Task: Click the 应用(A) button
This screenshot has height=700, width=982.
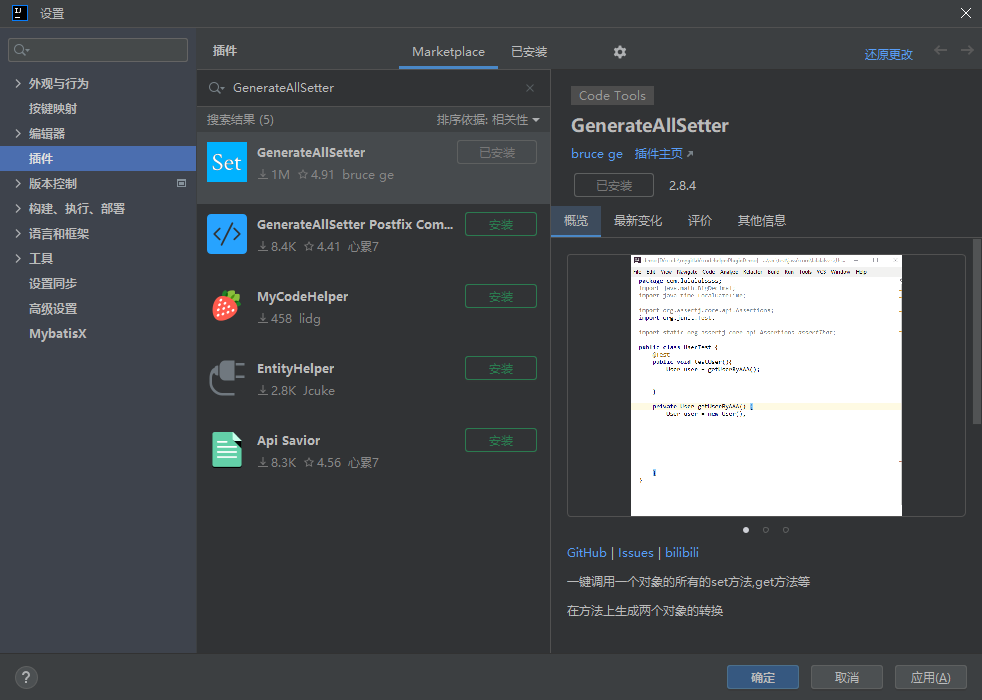Action: pos(930,677)
